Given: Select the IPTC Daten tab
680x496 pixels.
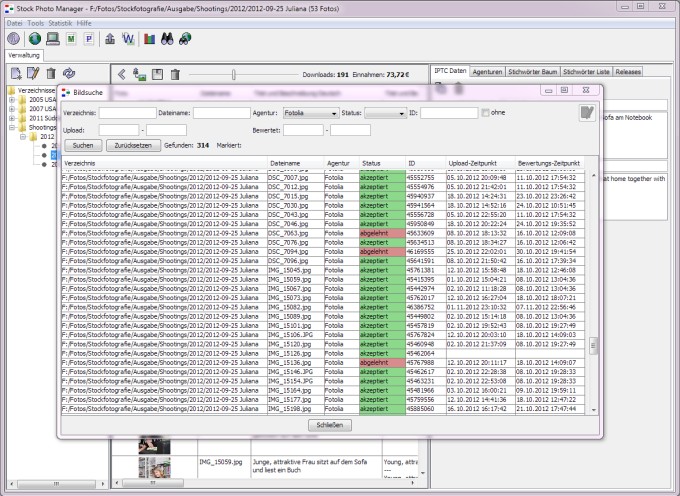Looking at the screenshot, I should [450, 71].
